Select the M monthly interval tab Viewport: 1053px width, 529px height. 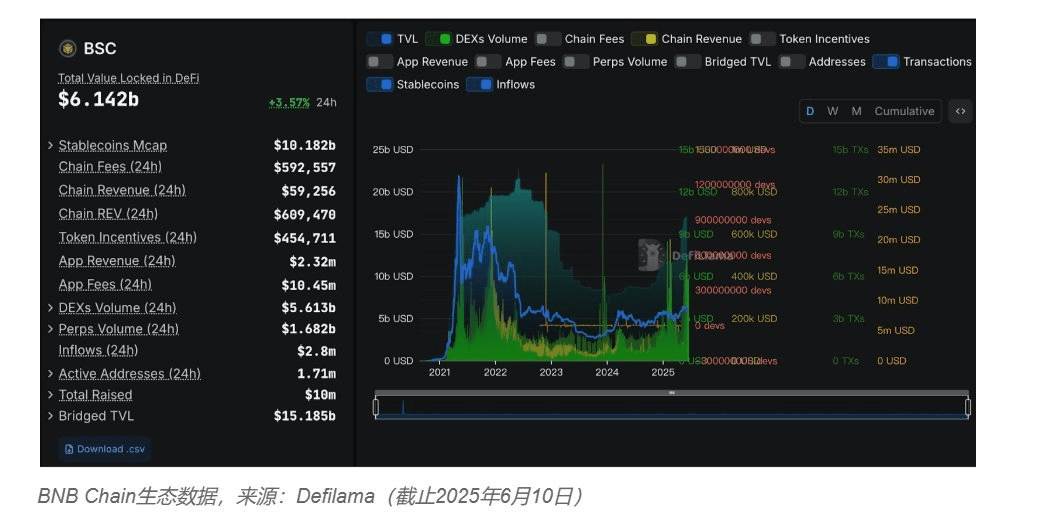[x=856, y=111]
